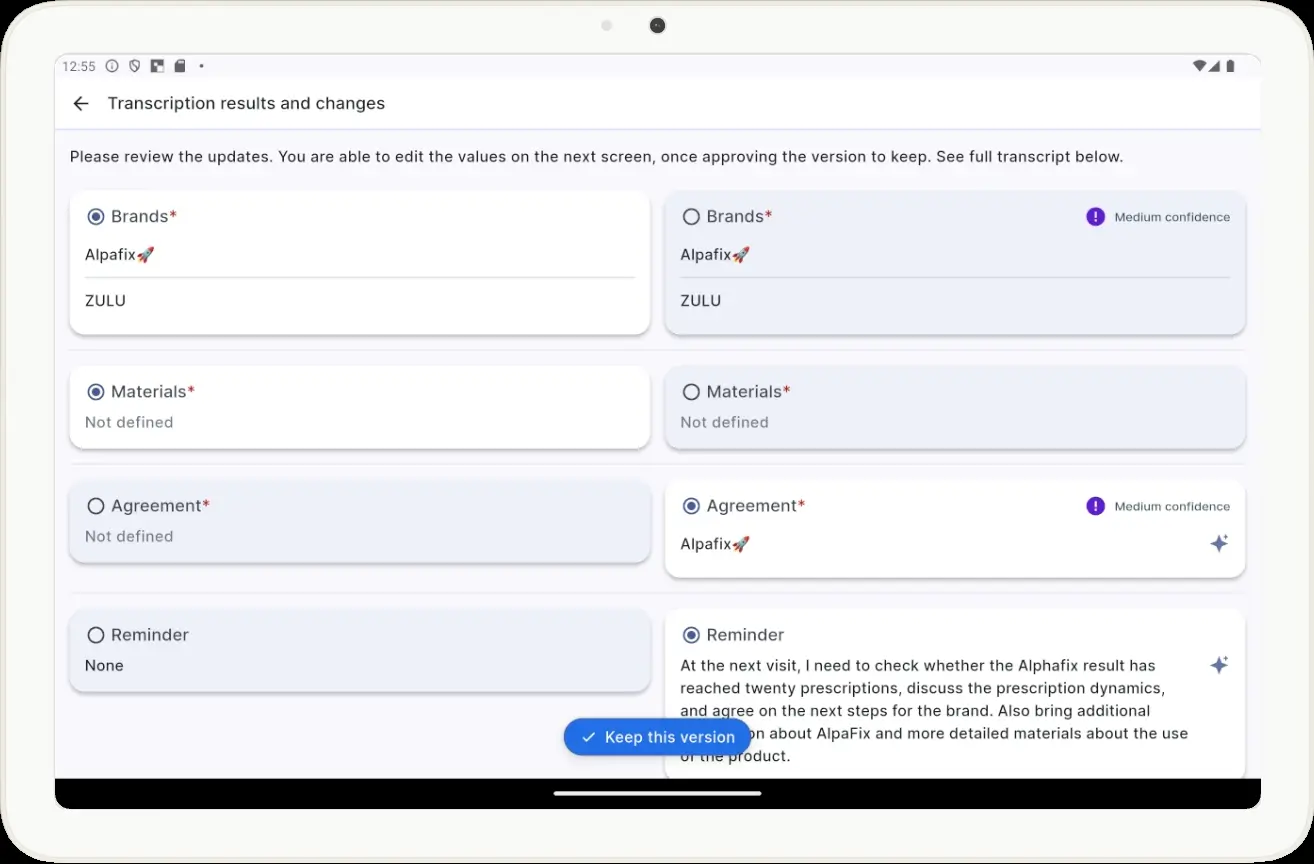Viewport: 1314px width, 864px height.
Task: Click the AI sparkle icon in Reminder card
Action: pyautogui.click(x=1219, y=665)
